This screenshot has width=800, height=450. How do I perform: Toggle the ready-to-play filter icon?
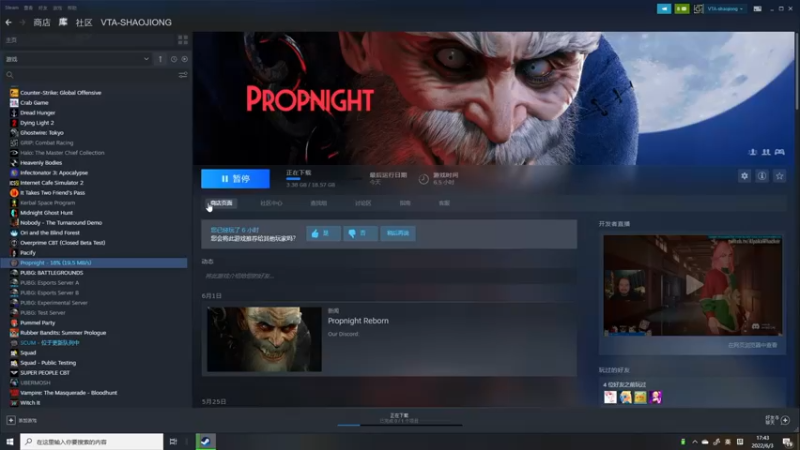(185, 59)
